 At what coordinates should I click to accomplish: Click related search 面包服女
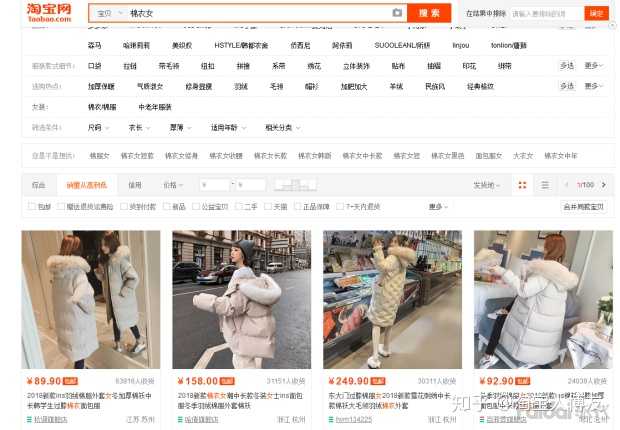(x=488, y=156)
